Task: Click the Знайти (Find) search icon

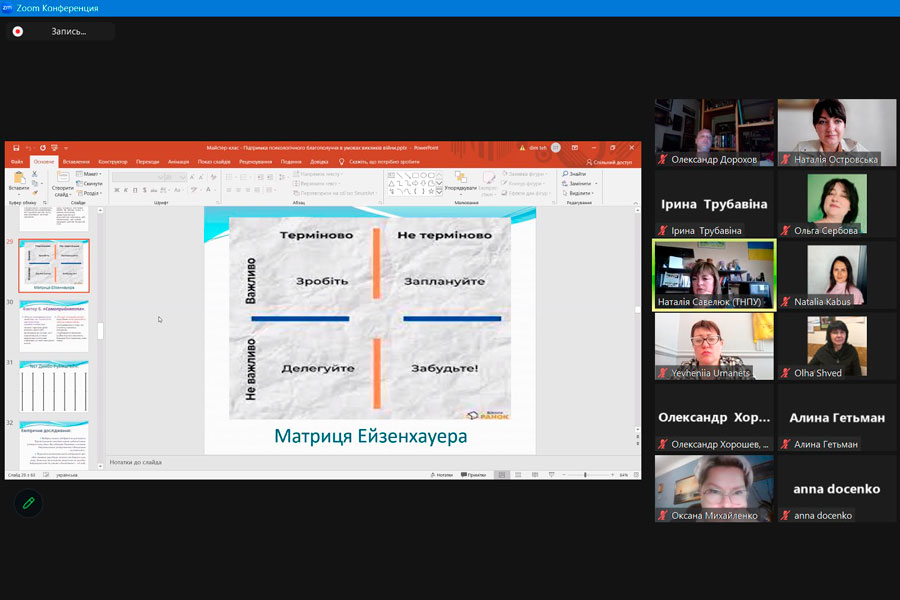Action: 564,174
